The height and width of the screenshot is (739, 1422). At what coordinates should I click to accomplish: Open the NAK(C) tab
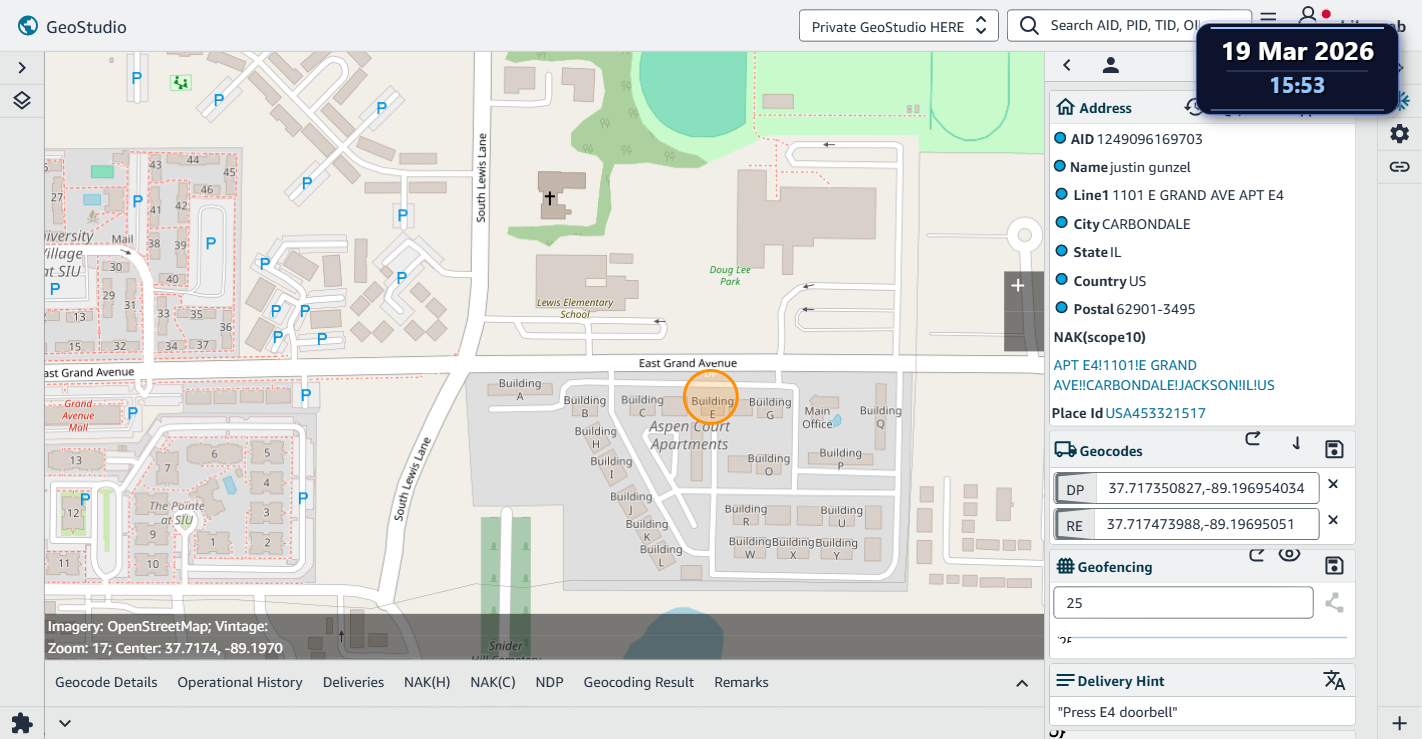point(493,682)
